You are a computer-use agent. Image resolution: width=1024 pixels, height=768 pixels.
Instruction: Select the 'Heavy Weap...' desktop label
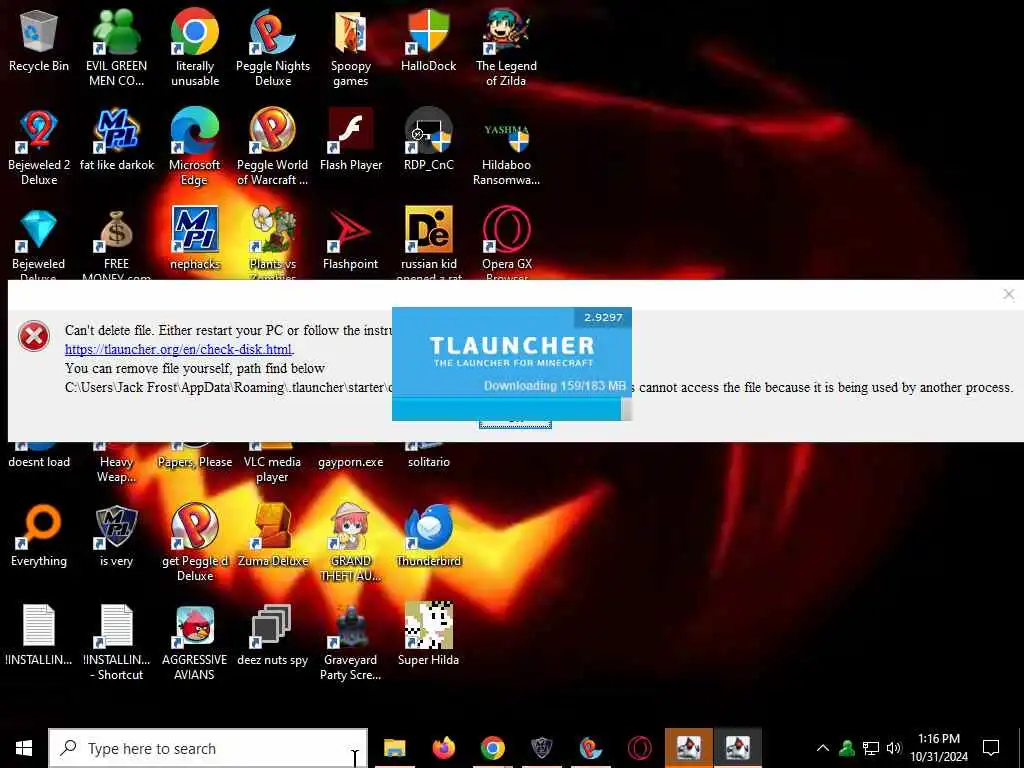point(116,469)
